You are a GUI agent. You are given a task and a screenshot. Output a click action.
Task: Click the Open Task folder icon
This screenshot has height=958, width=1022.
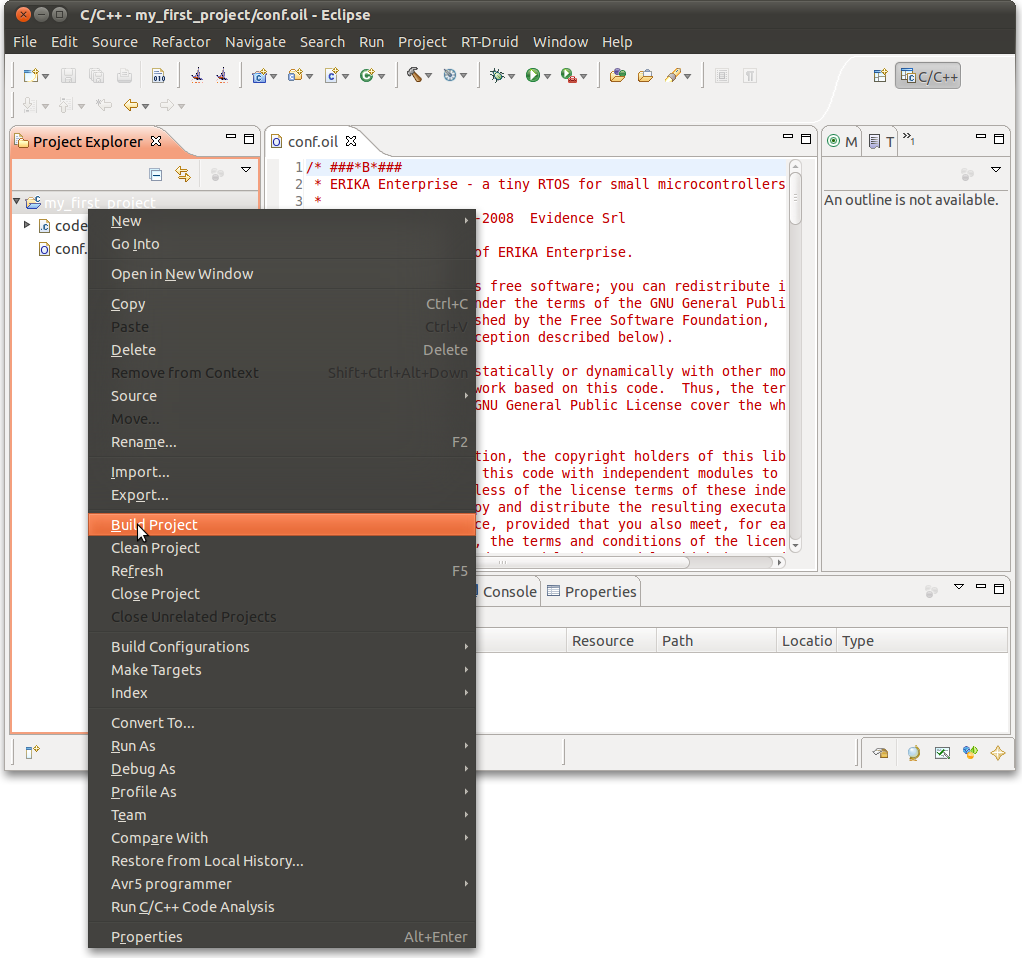(x=645, y=76)
